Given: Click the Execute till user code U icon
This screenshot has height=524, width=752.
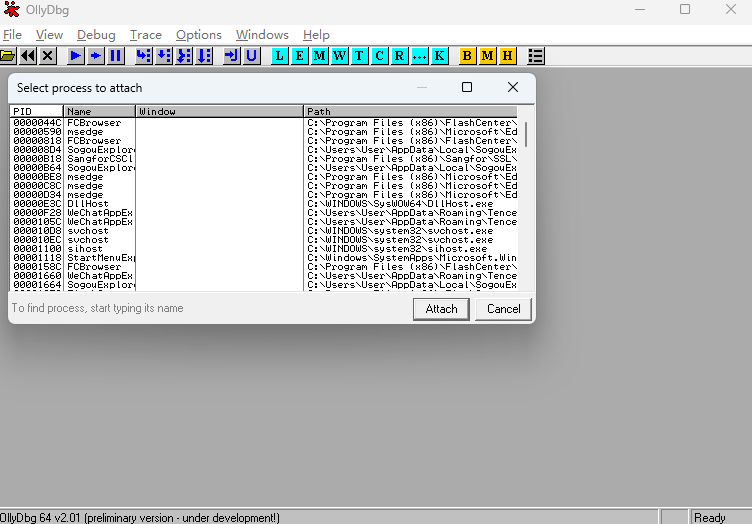Looking at the screenshot, I should (x=252, y=56).
